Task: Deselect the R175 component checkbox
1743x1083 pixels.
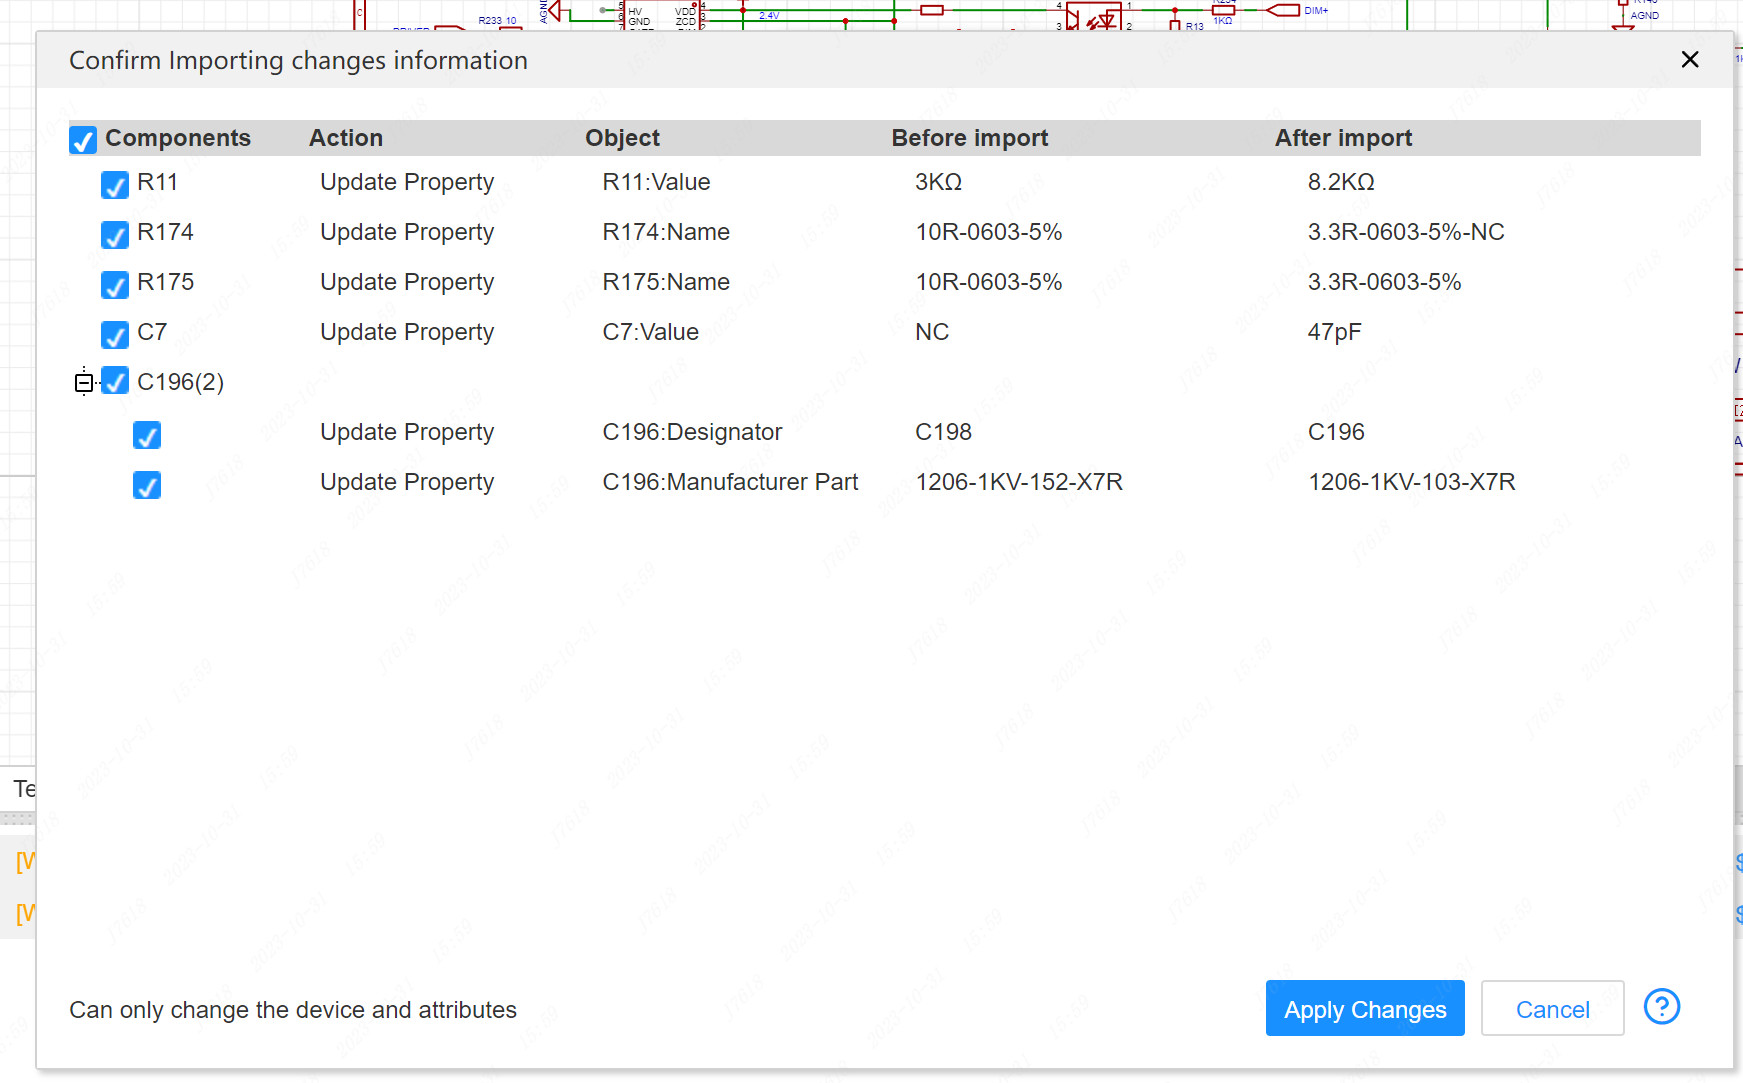Action: 115,285
